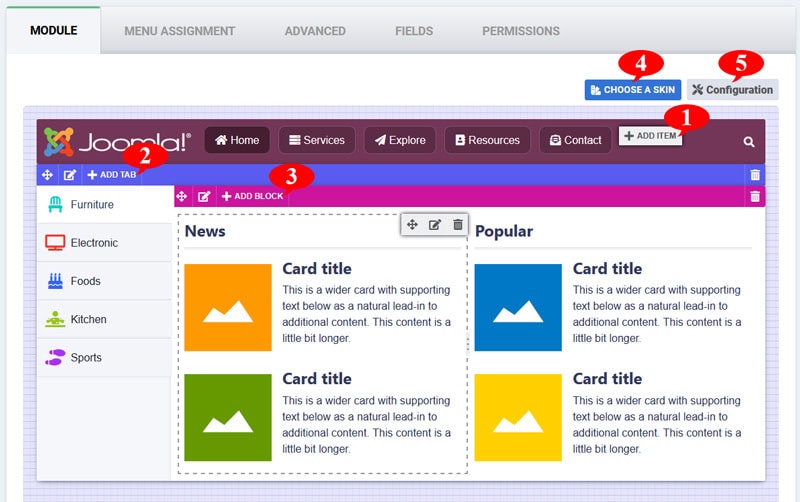This screenshot has height=502, width=800.
Task: Delete tab group via blue bar trash icon
Action: (755, 175)
